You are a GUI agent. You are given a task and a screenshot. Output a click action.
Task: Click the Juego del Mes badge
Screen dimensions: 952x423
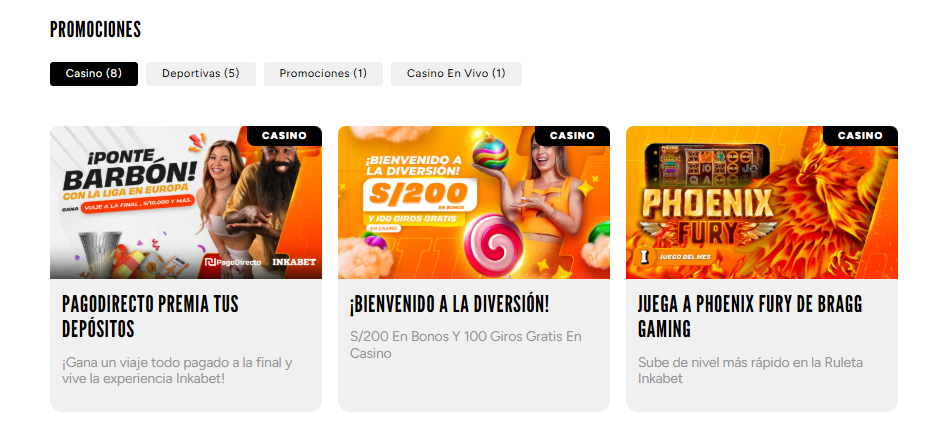coord(674,256)
